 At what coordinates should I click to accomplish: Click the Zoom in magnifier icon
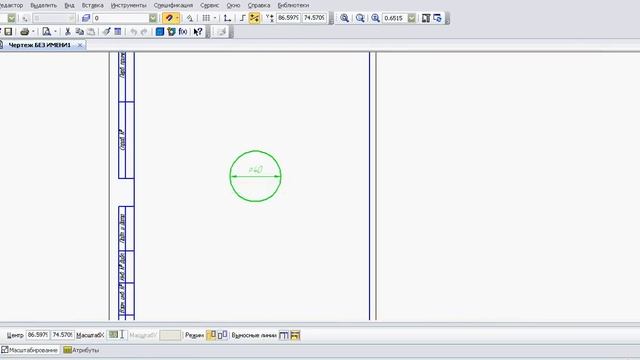(376, 18)
